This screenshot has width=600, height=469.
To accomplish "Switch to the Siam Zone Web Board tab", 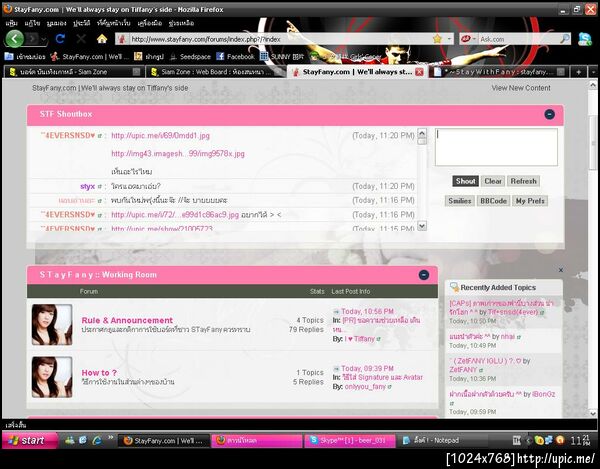I will click(x=215, y=72).
